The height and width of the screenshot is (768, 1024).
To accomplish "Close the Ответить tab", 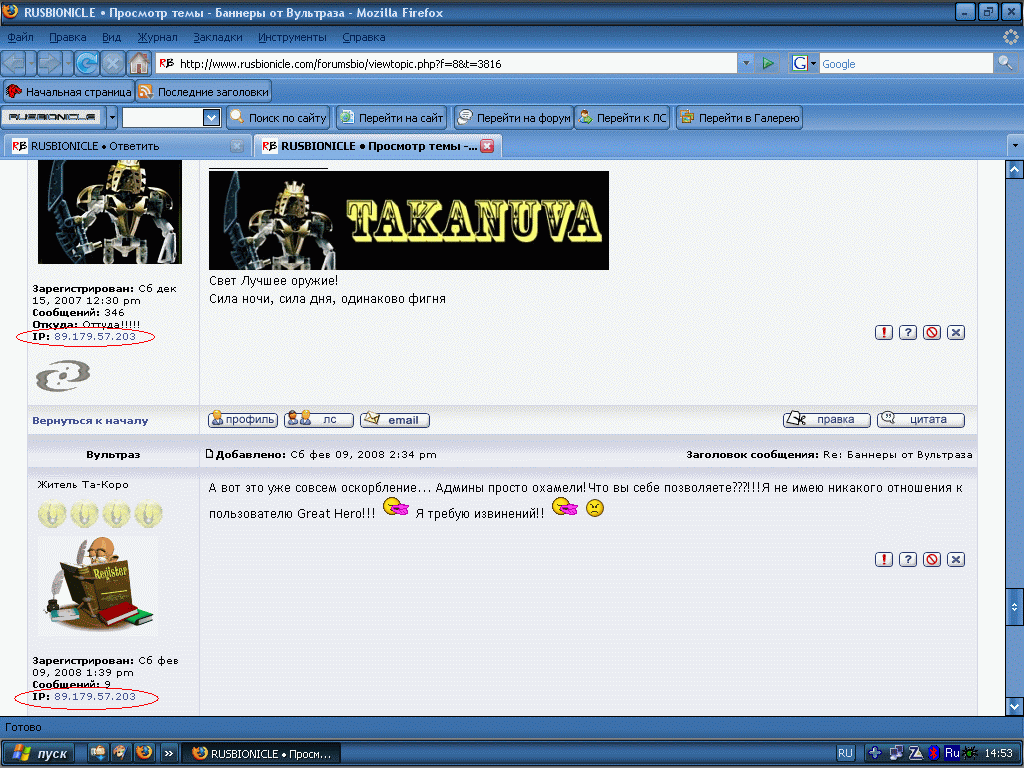I will 237,146.
